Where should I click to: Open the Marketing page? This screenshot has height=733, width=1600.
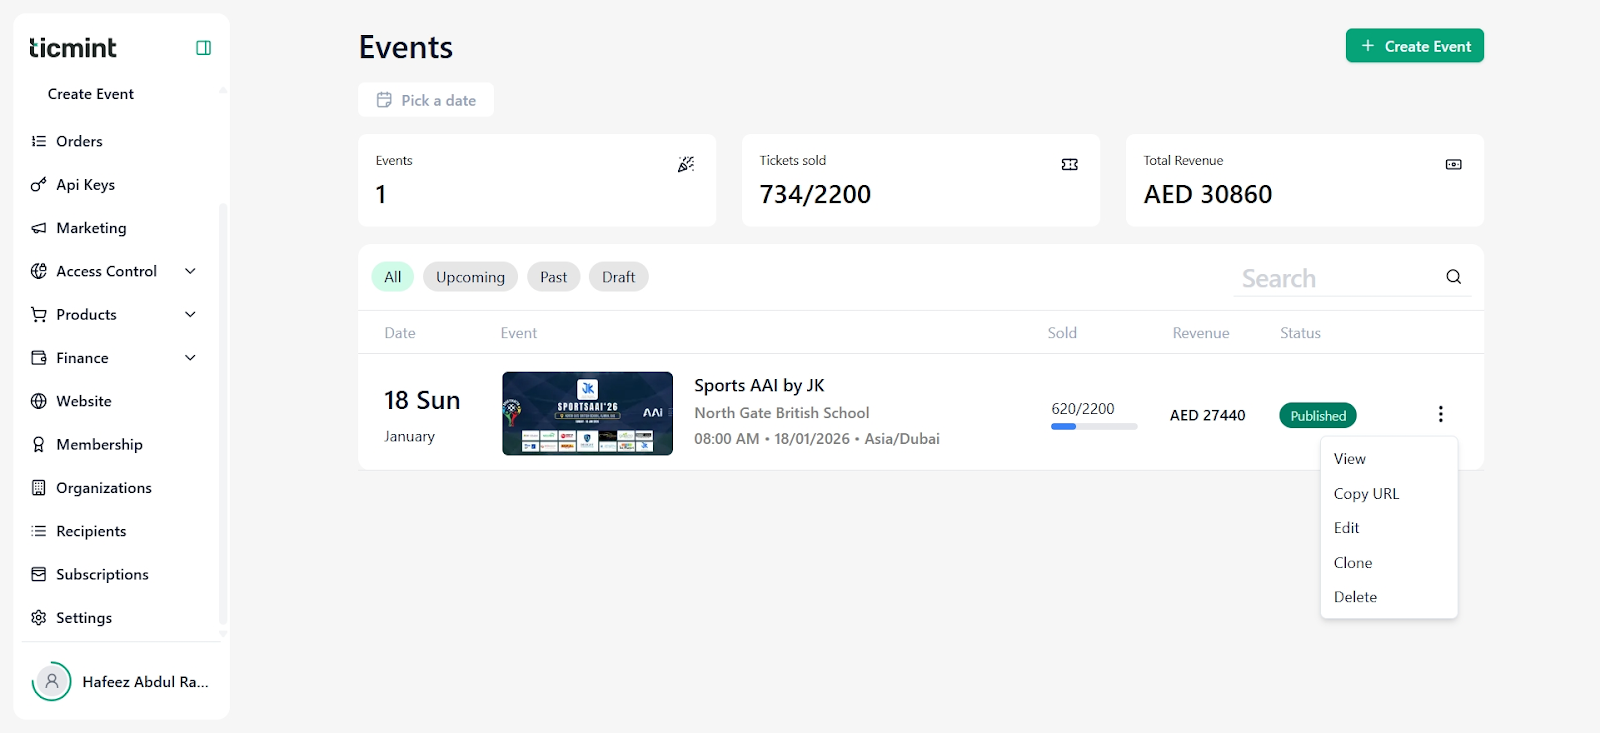[91, 228]
